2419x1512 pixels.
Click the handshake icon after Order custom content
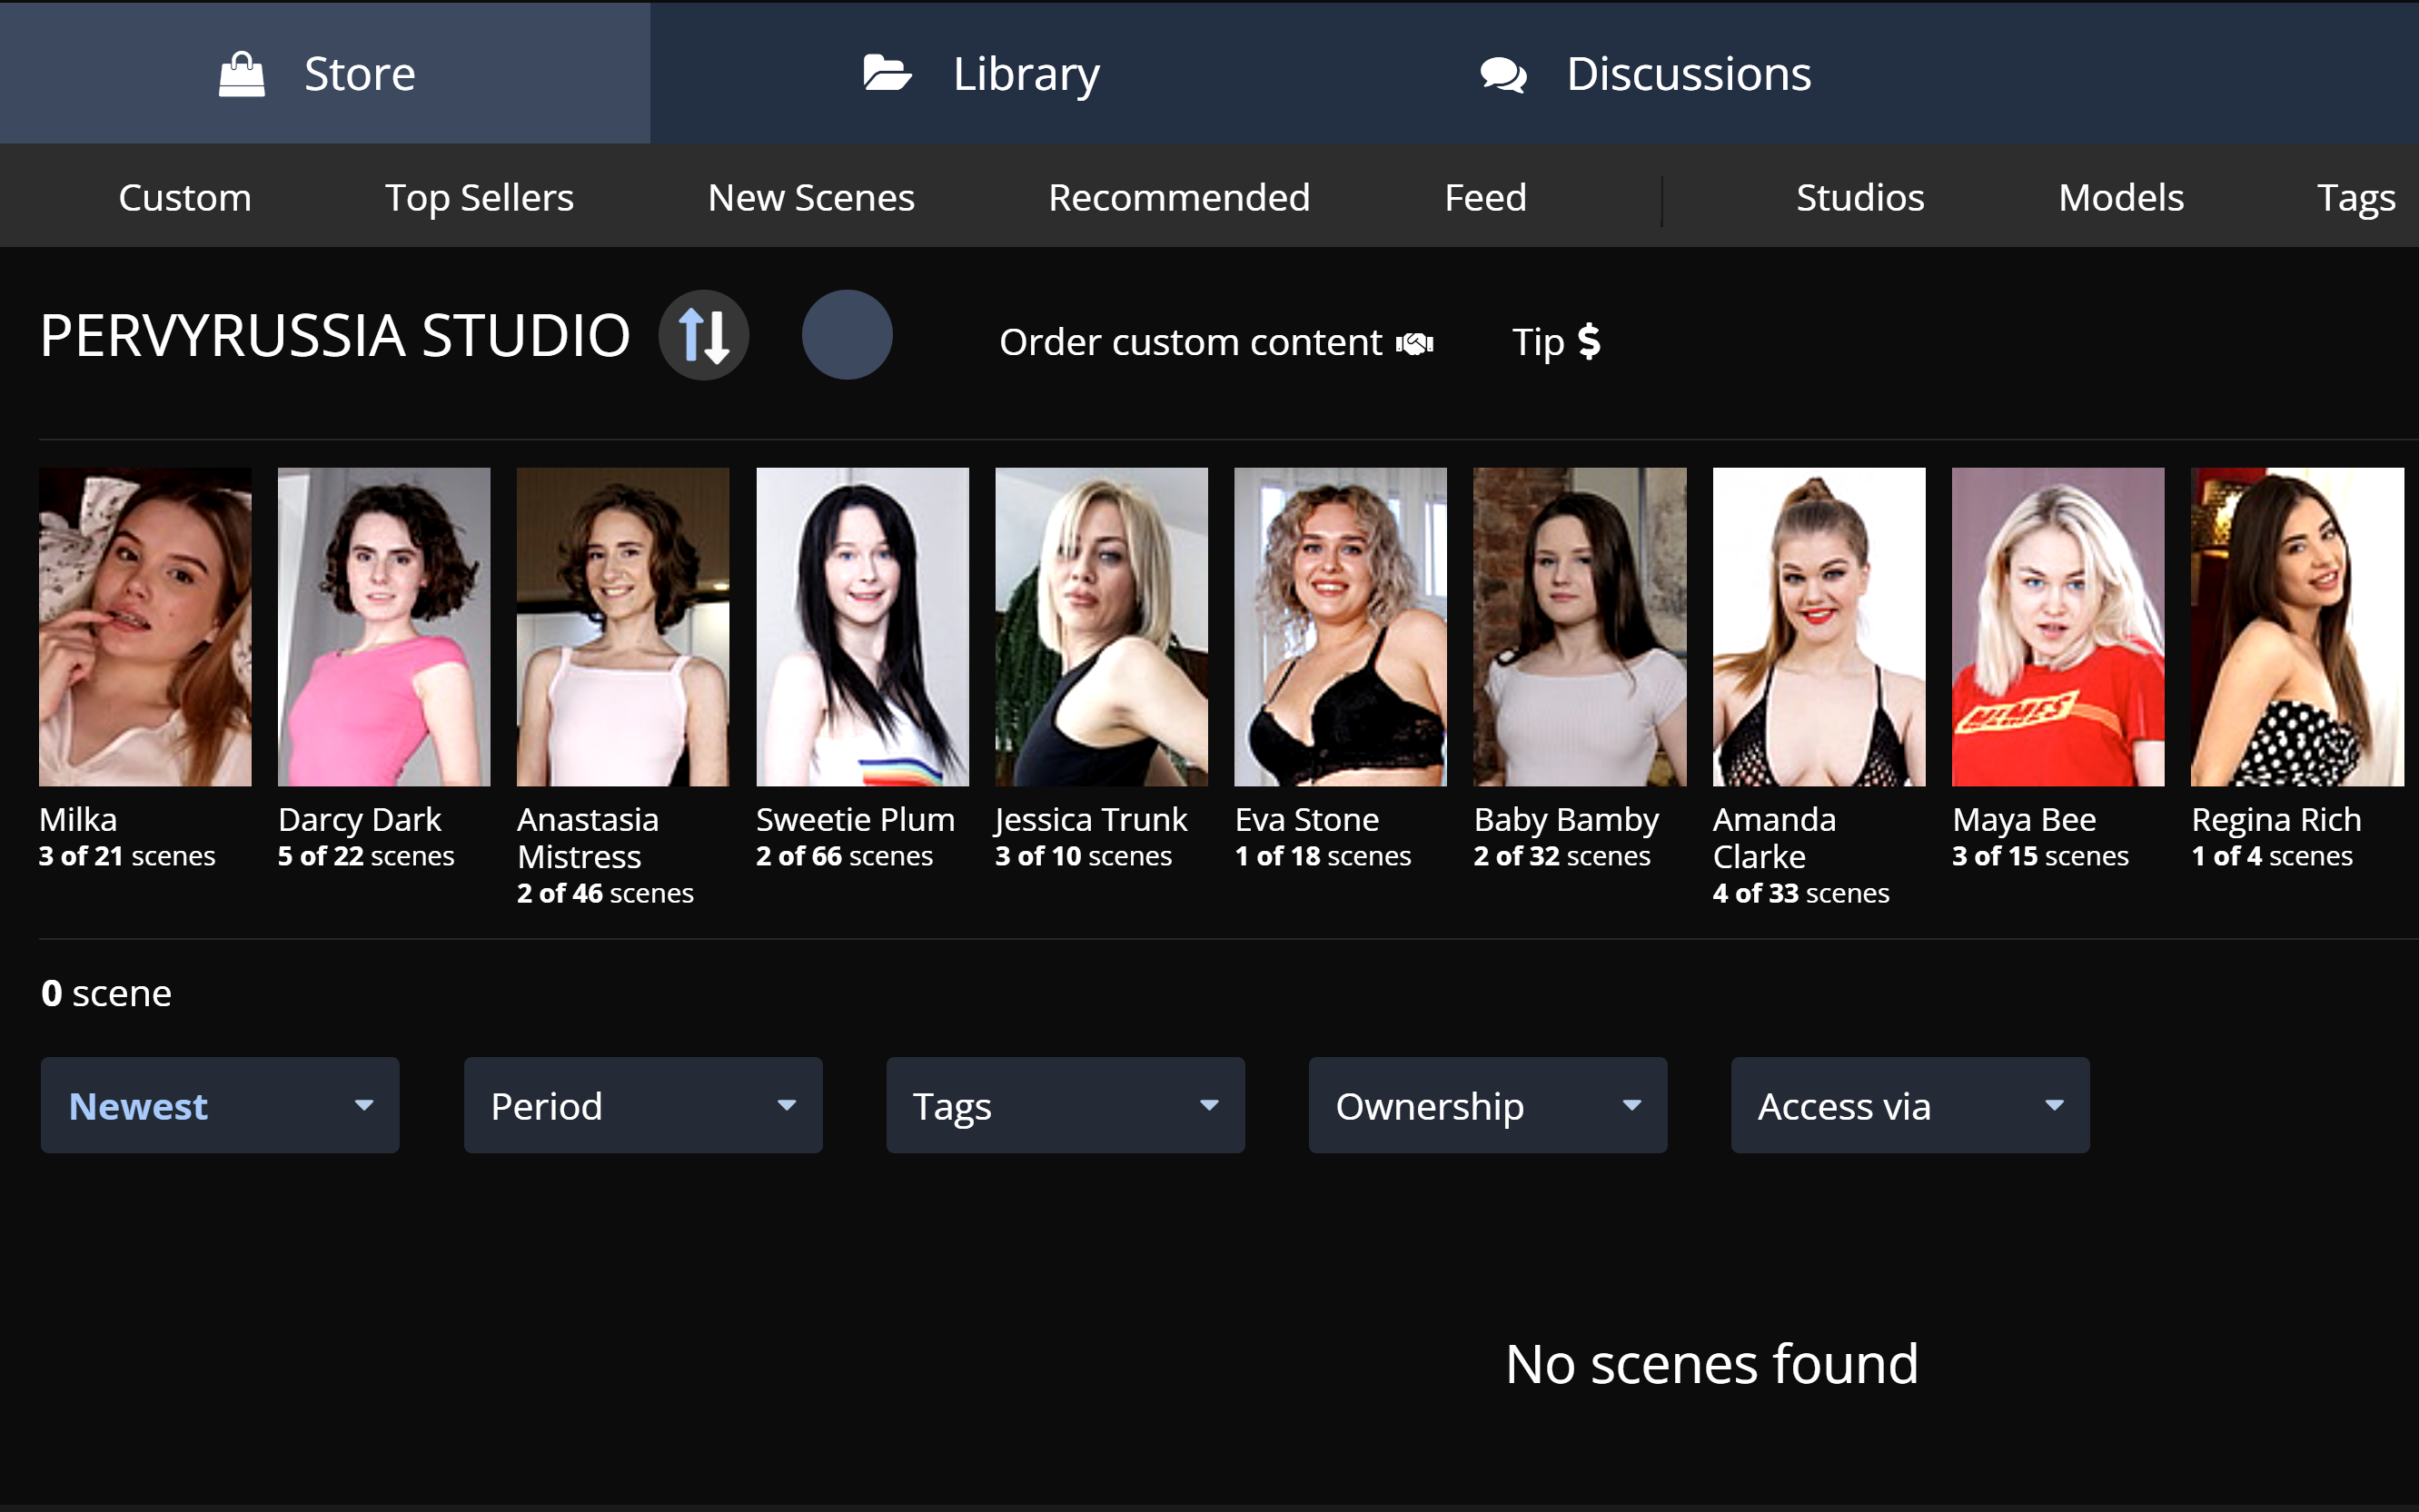click(x=1414, y=344)
